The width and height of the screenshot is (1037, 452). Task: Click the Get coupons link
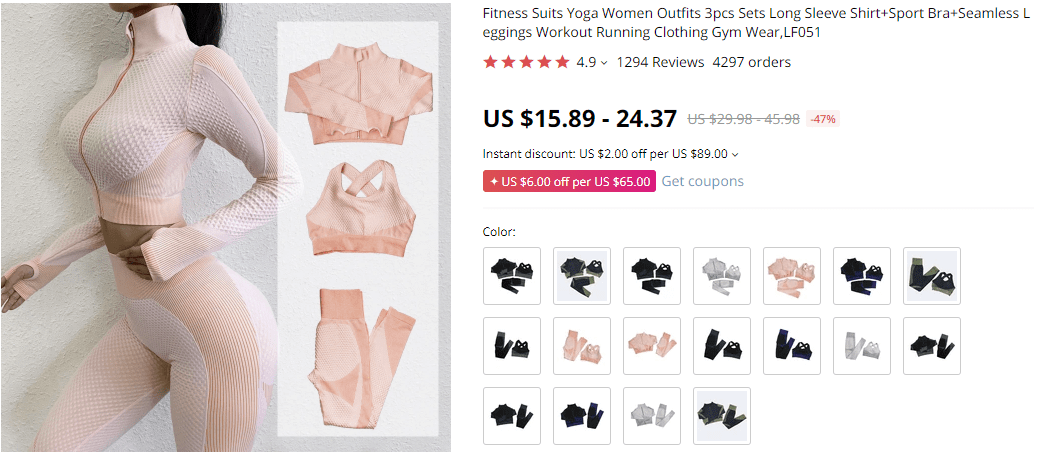(x=702, y=181)
